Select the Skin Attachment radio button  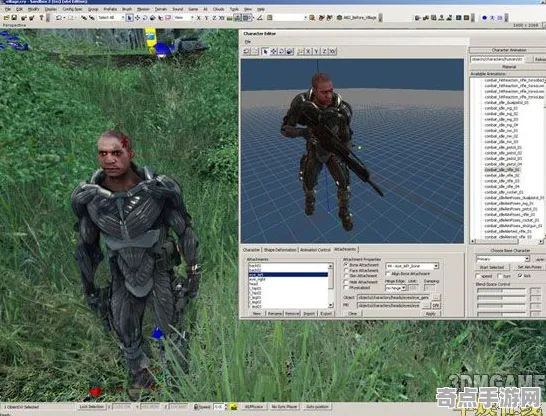(x=346, y=276)
